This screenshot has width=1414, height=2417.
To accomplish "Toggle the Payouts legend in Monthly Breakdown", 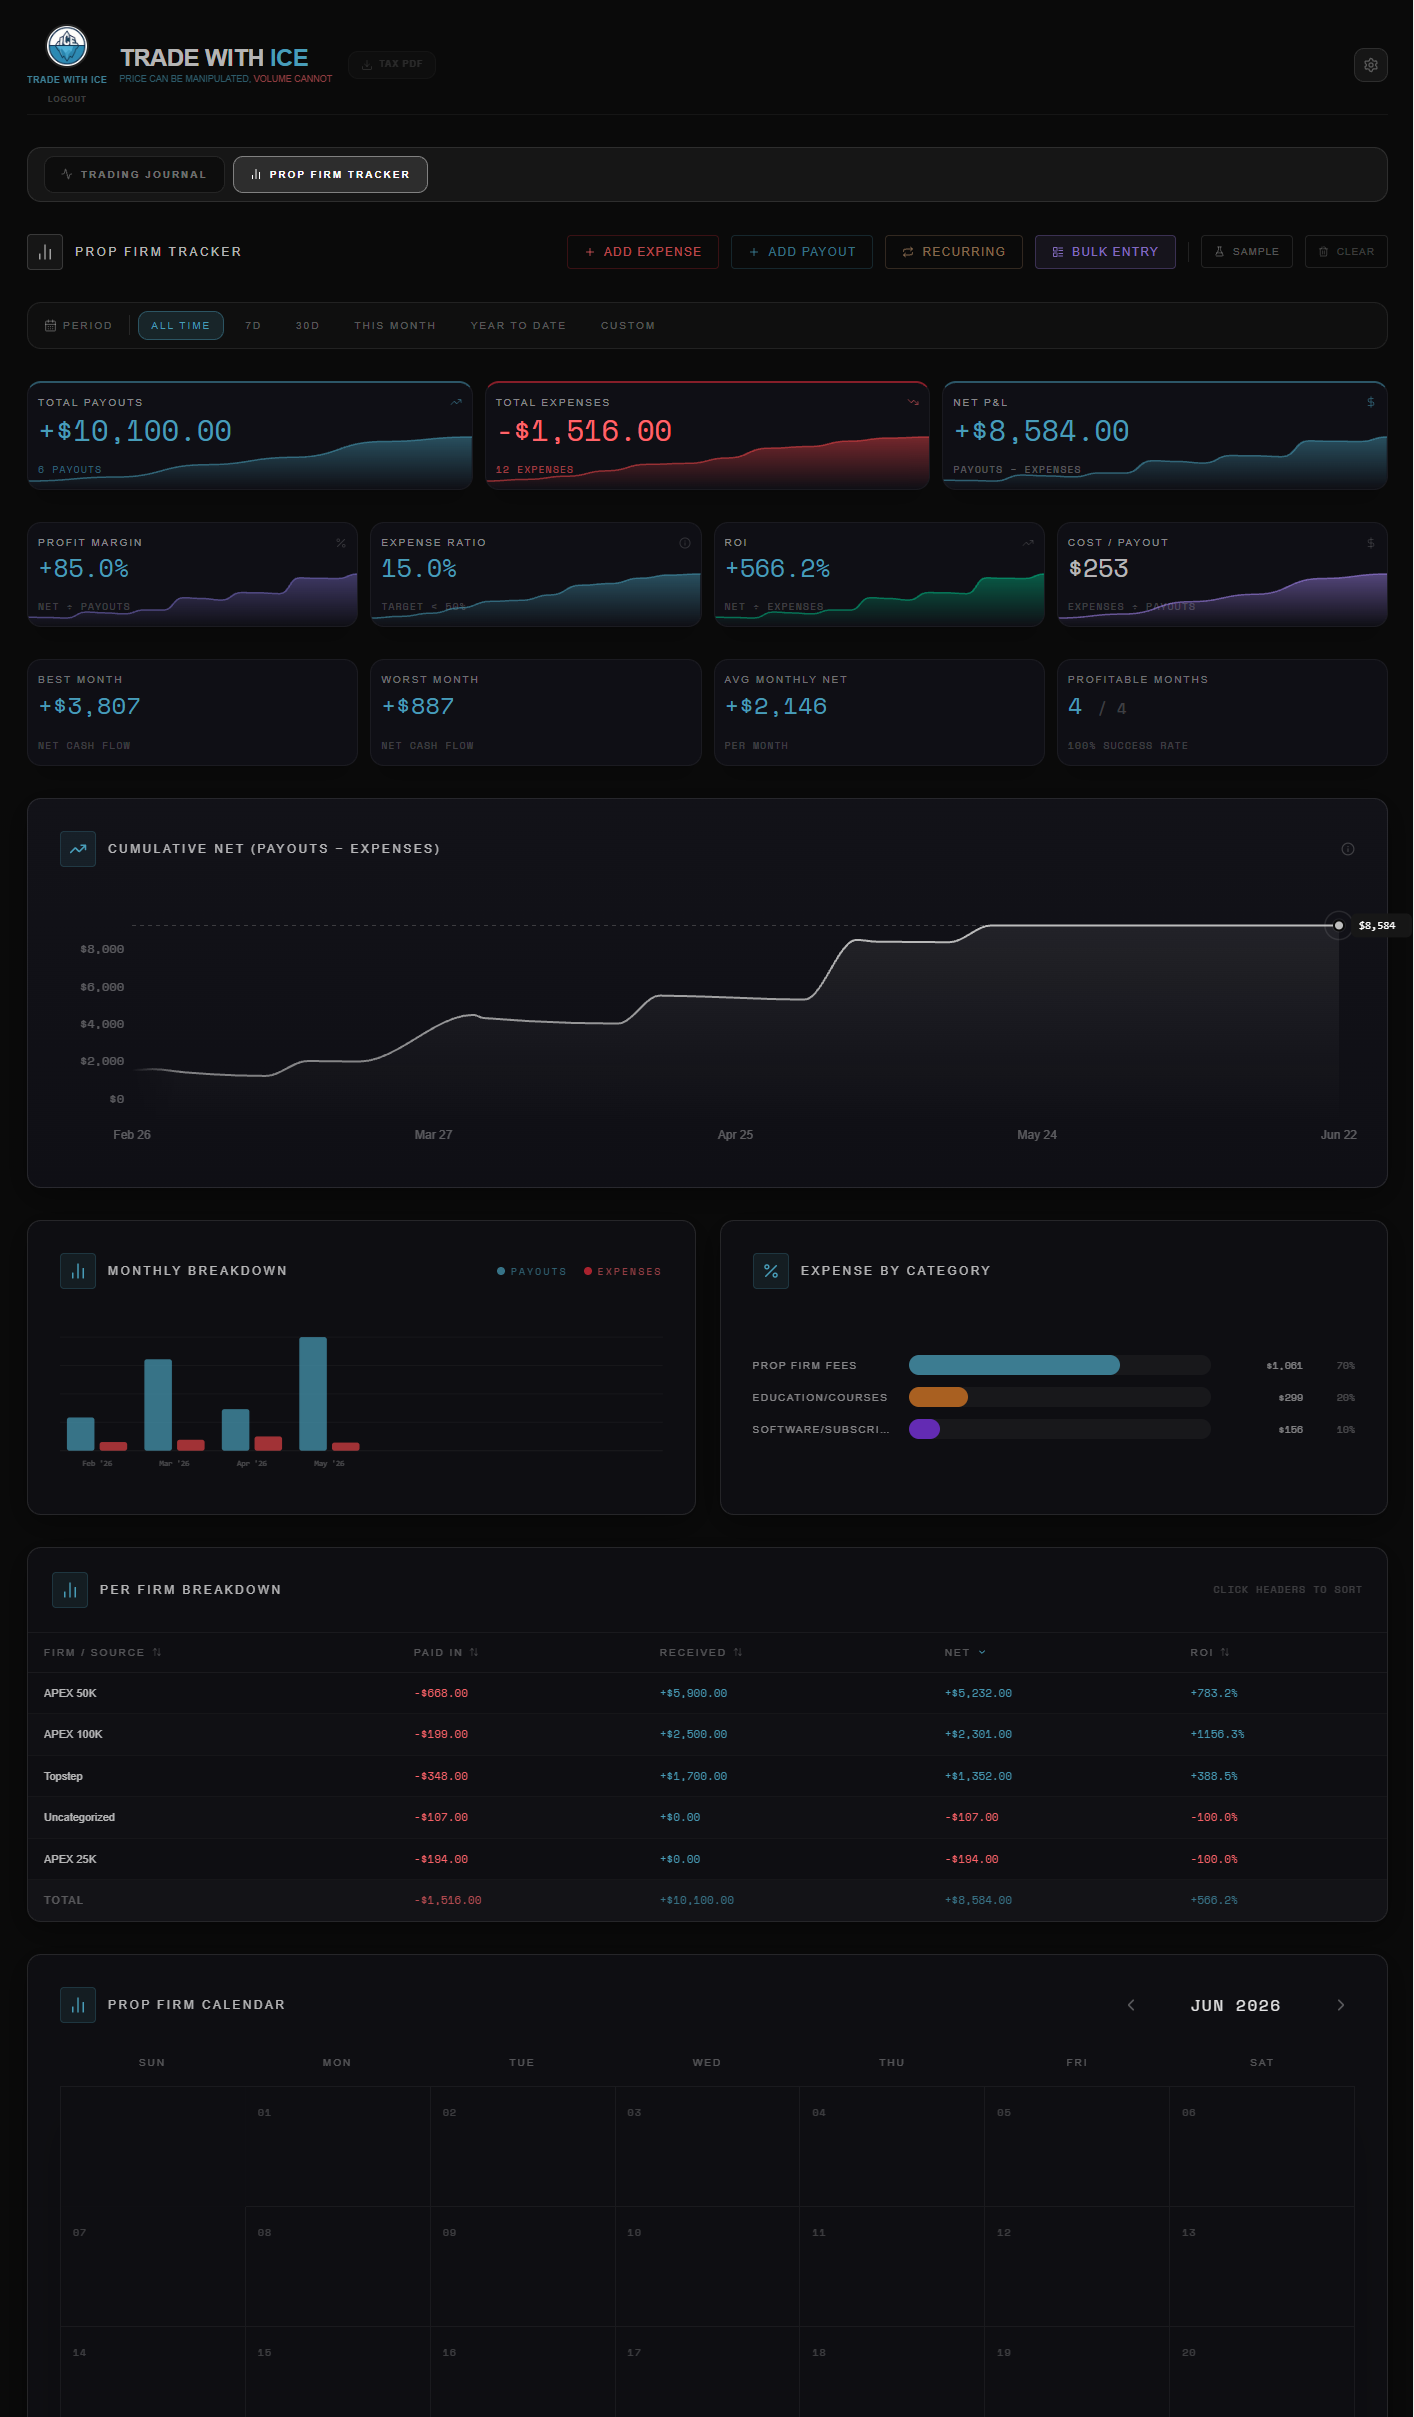I will [532, 1272].
